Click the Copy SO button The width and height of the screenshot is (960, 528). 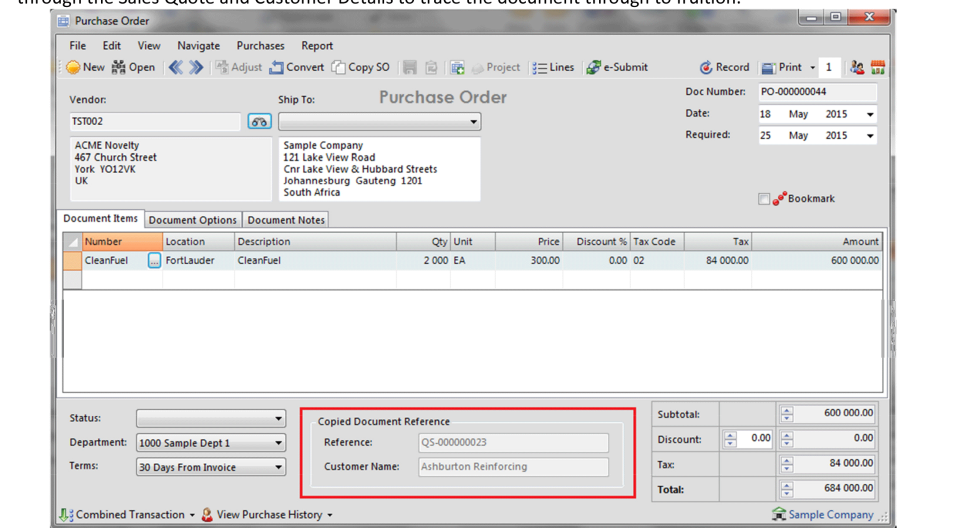pyautogui.click(x=361, y=67)
